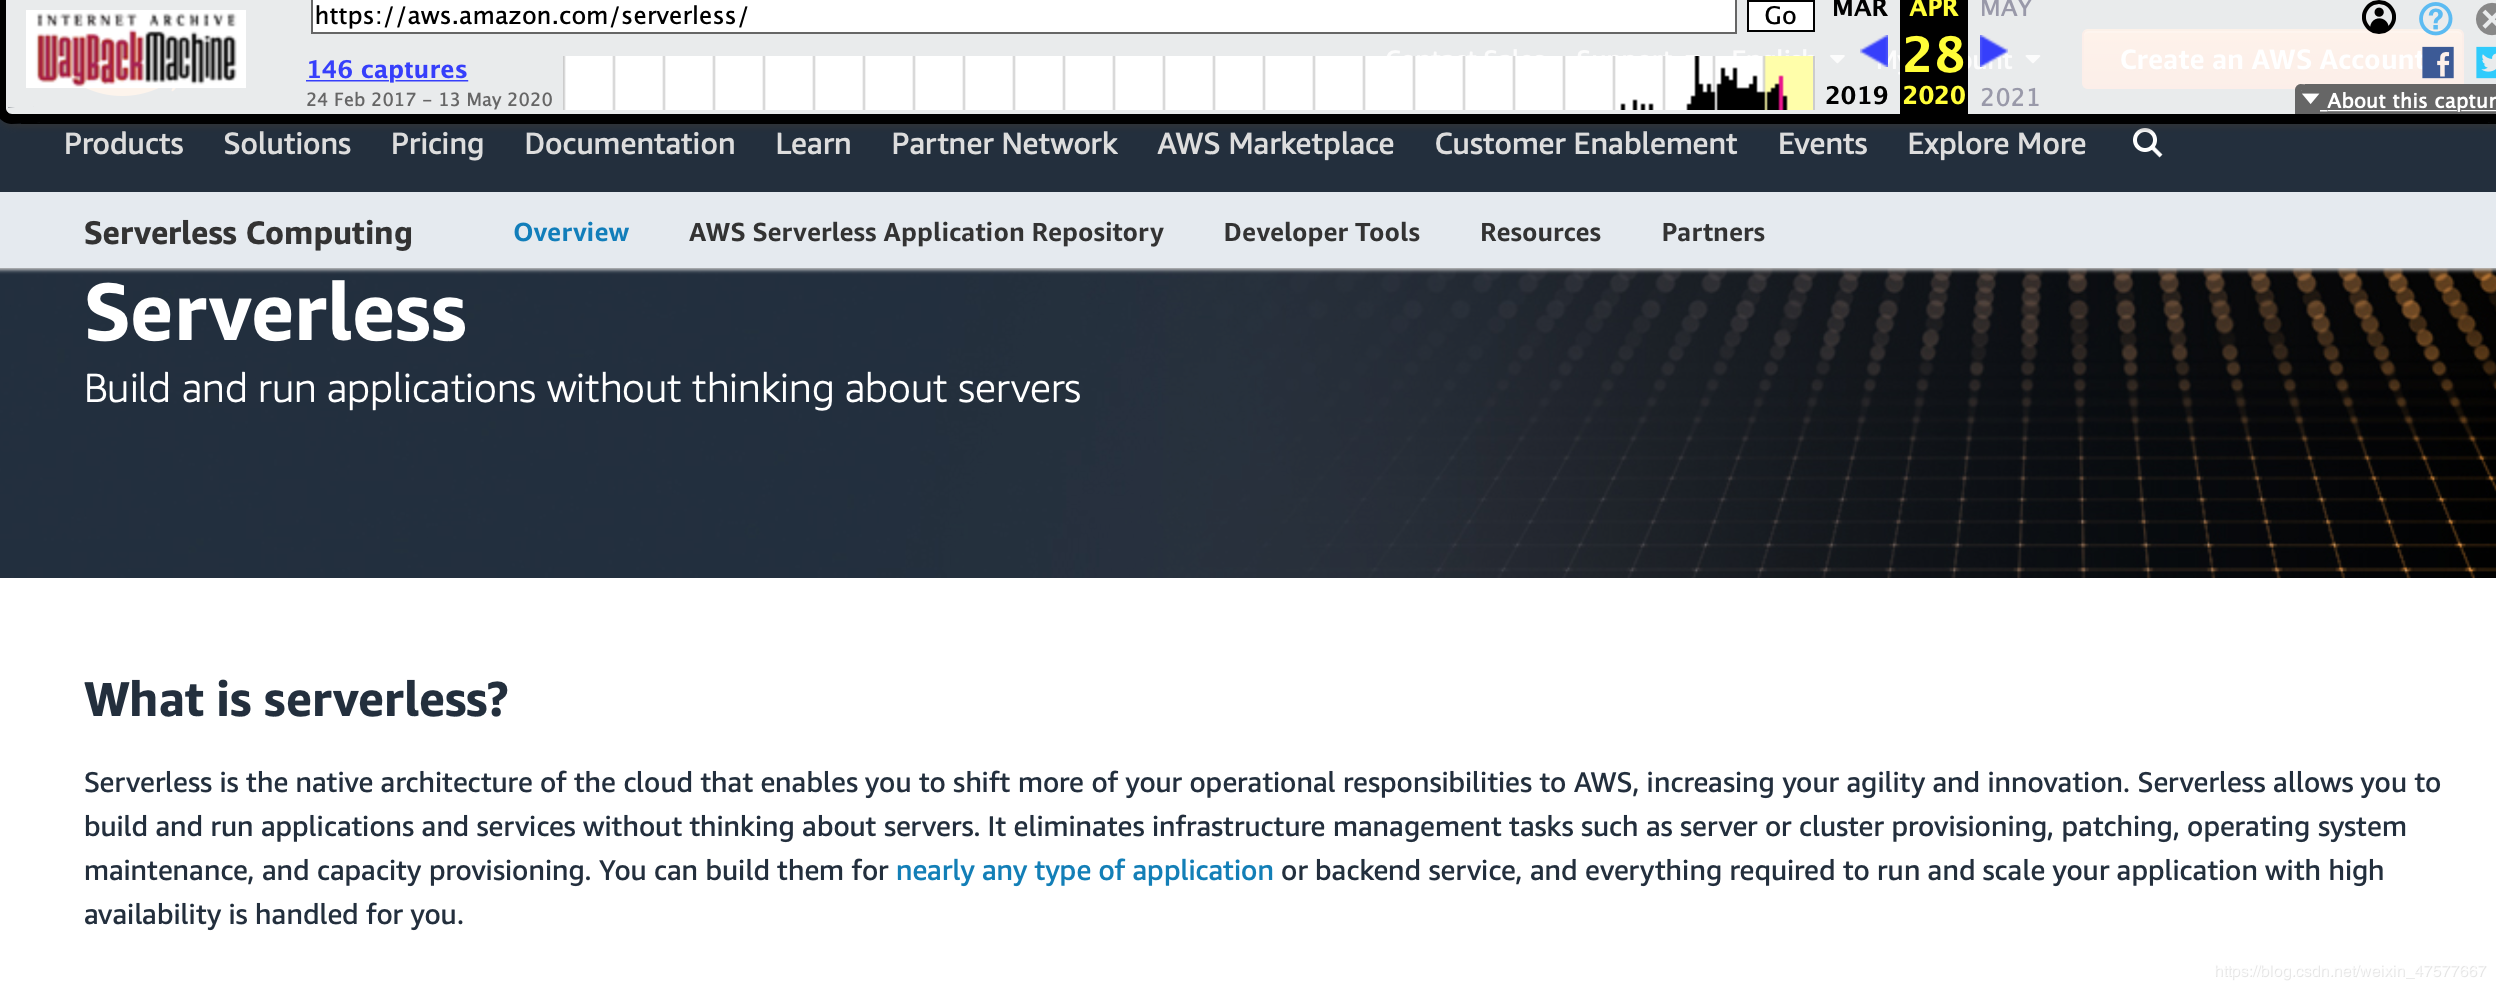The height and width of the screenshot is (990, 2496).
Task: Open the Events menu item
Action: pyautogui.click(x=1822, y=144)
